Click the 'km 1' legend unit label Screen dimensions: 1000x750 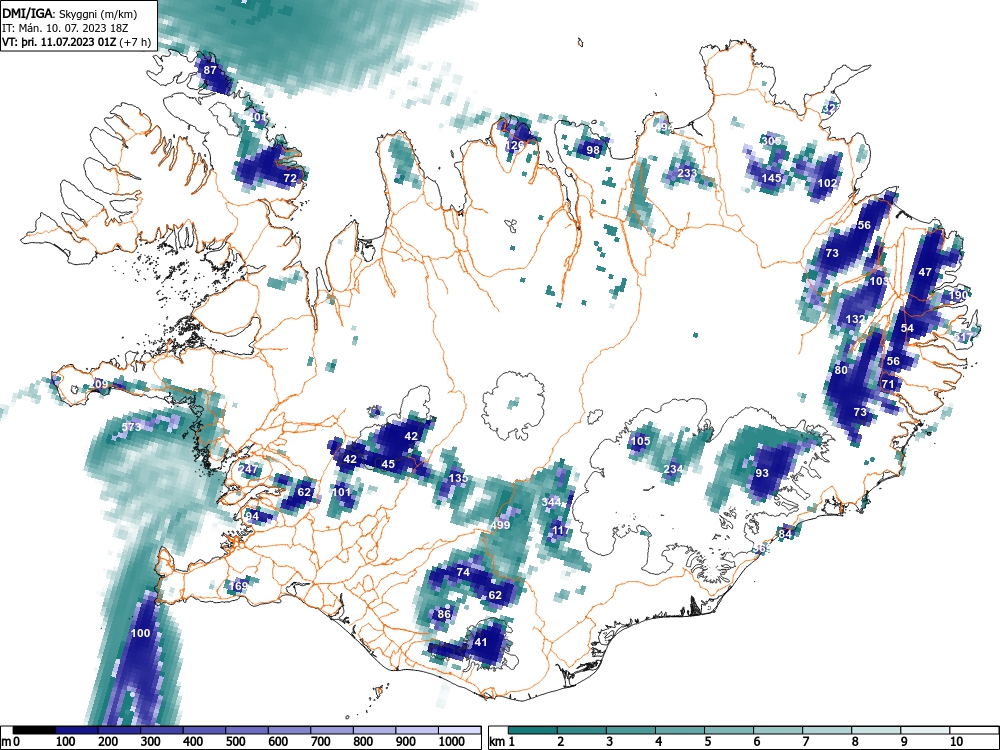[x=502, y=742]
